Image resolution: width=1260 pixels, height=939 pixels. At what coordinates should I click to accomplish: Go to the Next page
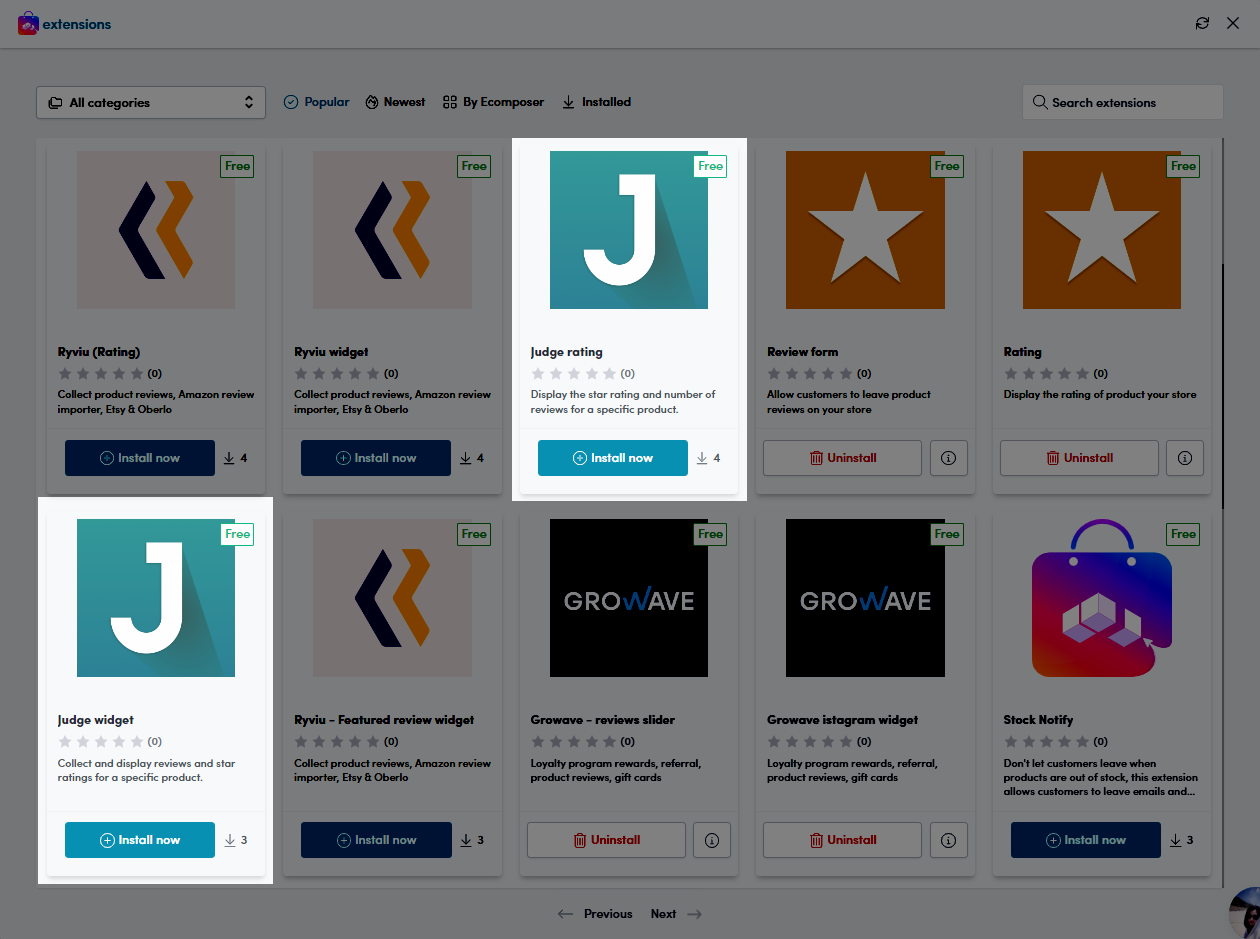pos(676,914)
